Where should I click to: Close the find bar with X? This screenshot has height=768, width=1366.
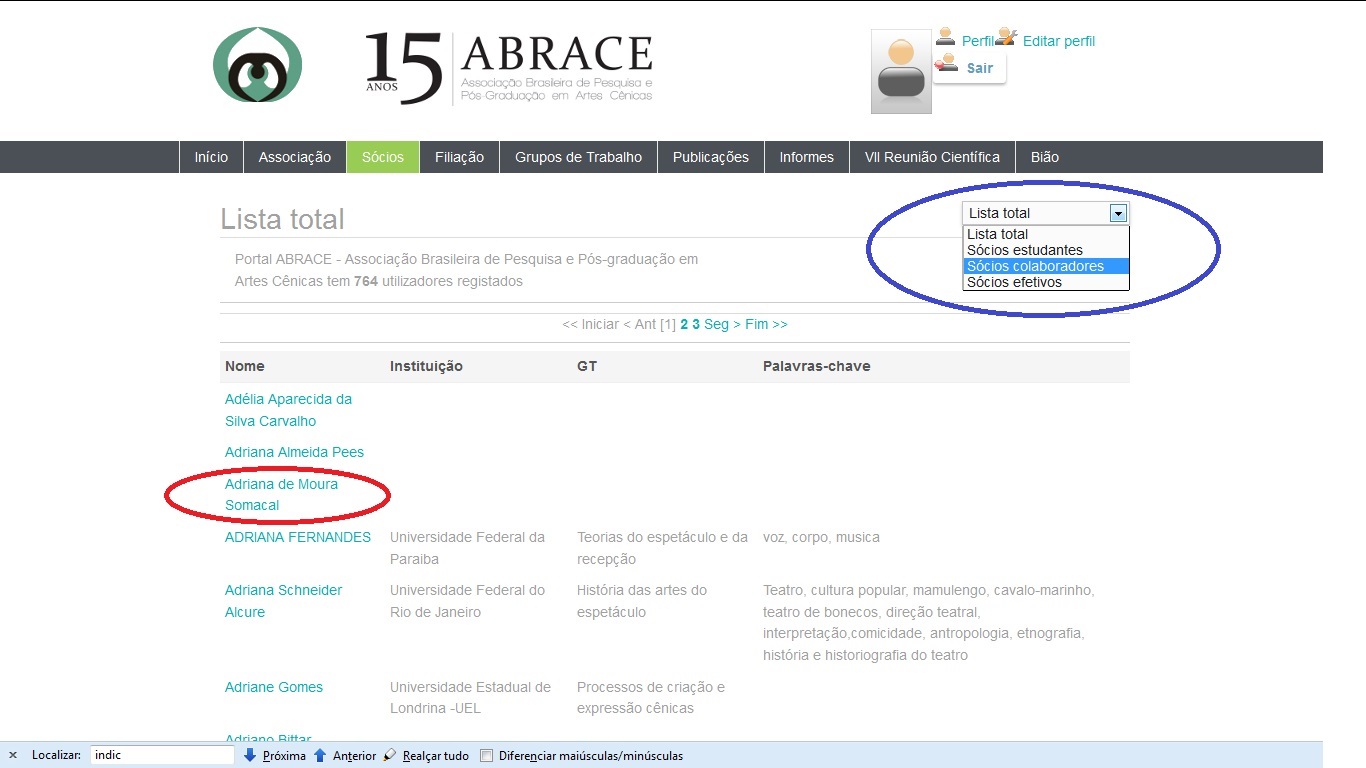click(13, 756)
